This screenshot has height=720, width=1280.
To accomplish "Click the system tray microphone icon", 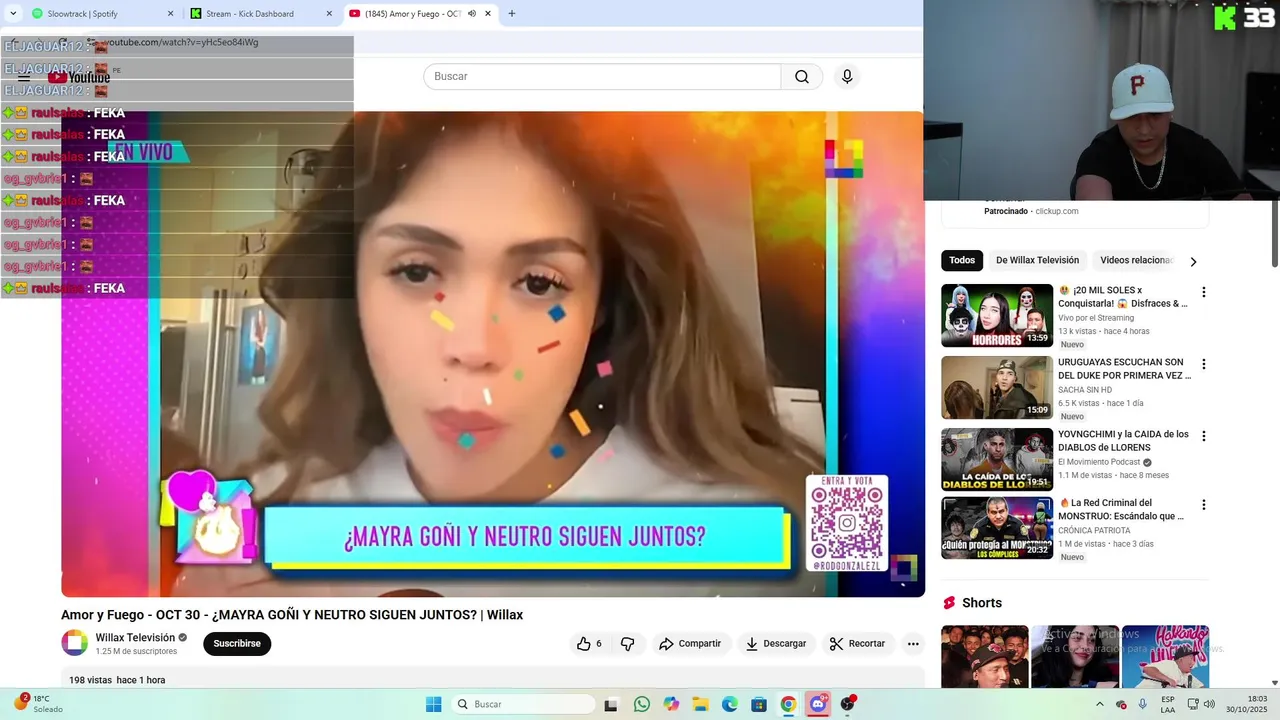I will pos(1142,704).
